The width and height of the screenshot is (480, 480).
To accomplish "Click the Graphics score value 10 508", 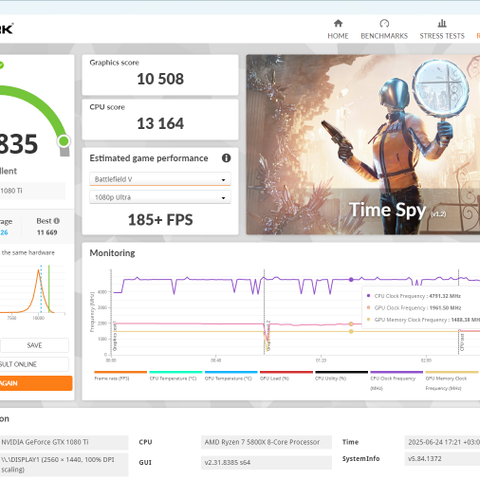I will pos(160,79).
